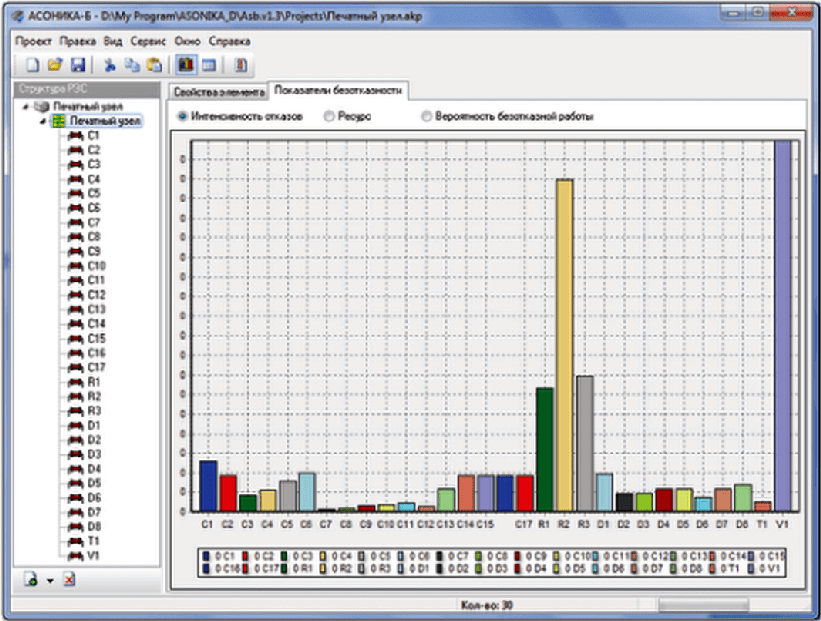821x621 pixels.
Task: Open a project with the folder icon
Action: 55,65
